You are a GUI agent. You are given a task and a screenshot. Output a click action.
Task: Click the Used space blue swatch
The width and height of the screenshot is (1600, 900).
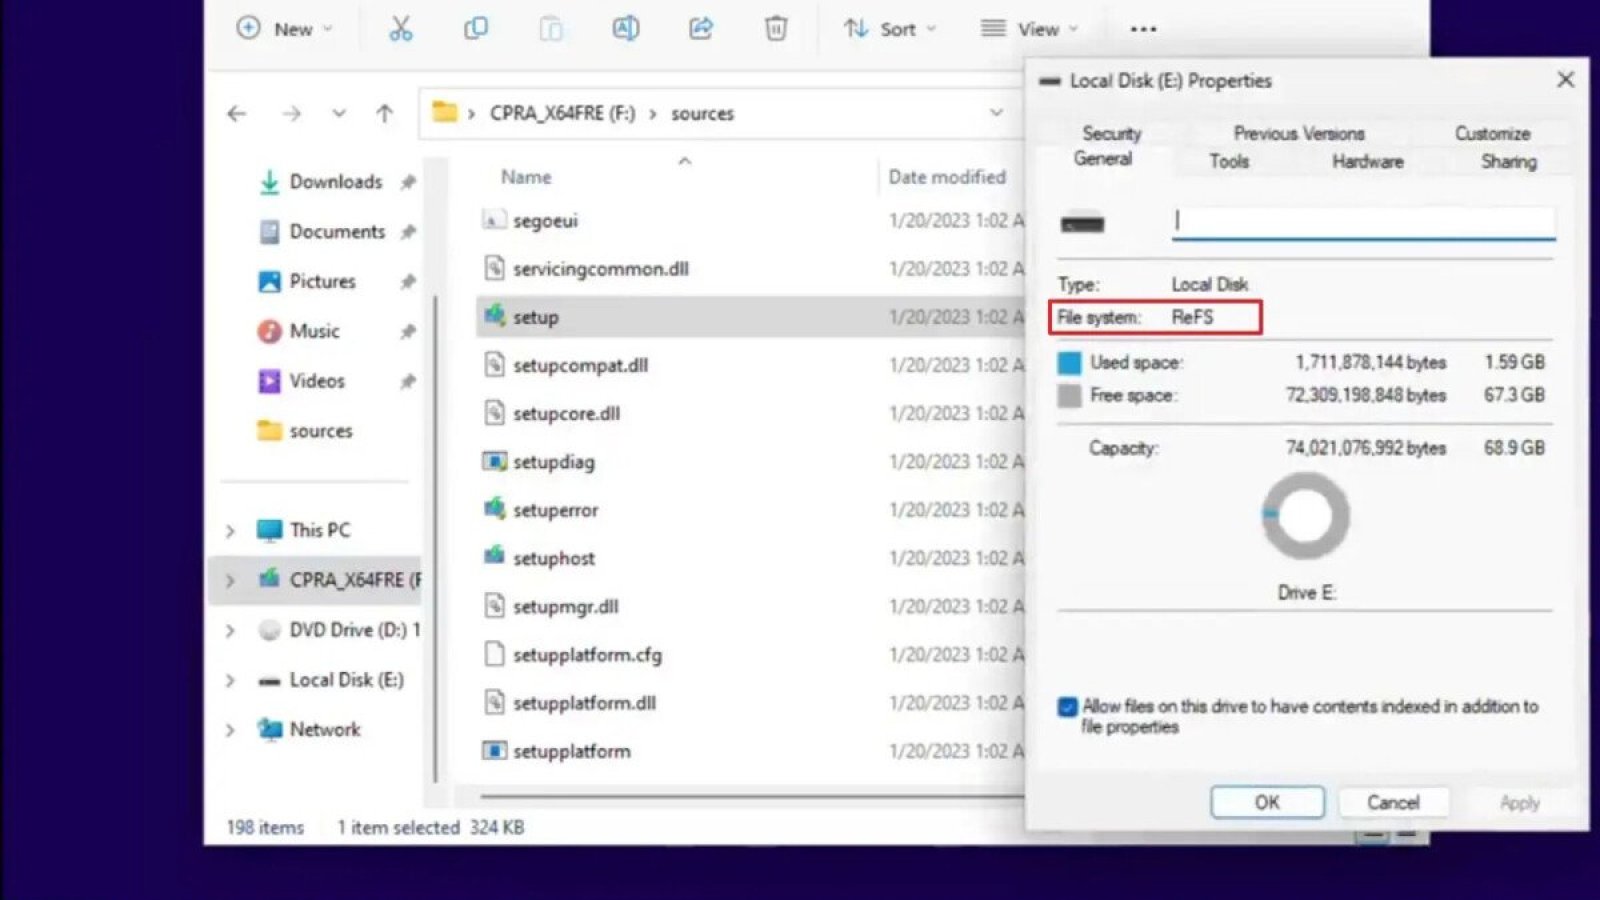1069,363
